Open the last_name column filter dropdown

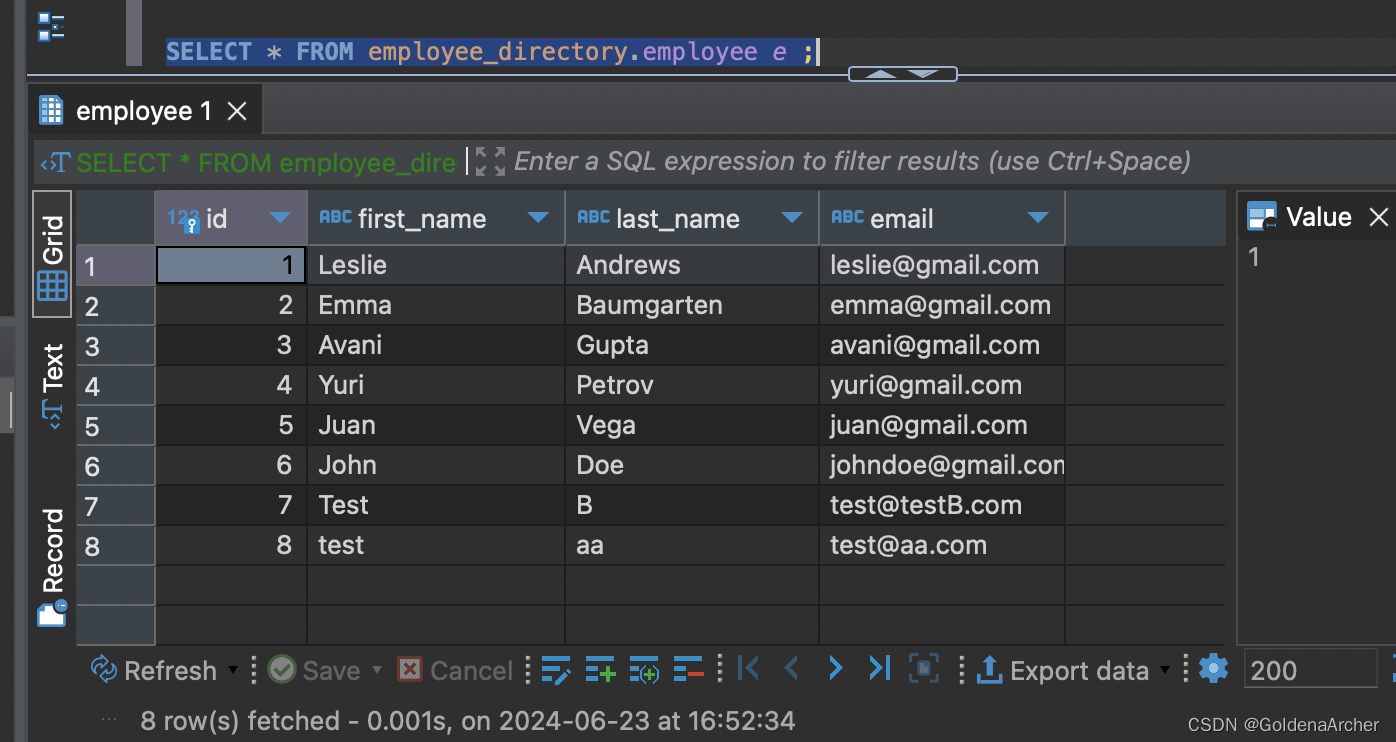[793, 218]
